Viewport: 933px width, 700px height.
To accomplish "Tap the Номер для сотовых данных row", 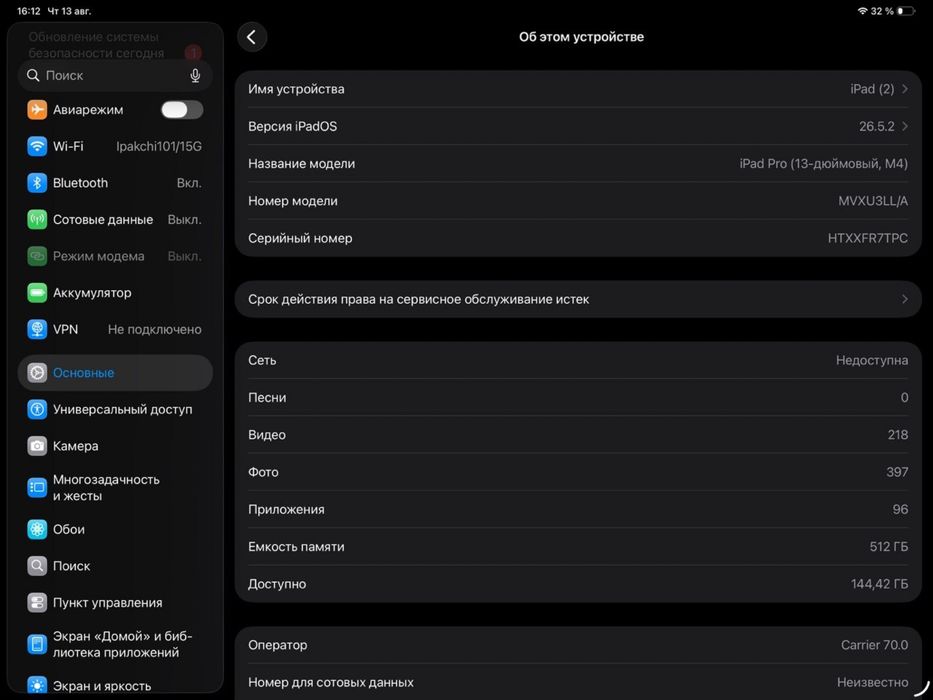I will pyautogui.click(x=578, y=682).
